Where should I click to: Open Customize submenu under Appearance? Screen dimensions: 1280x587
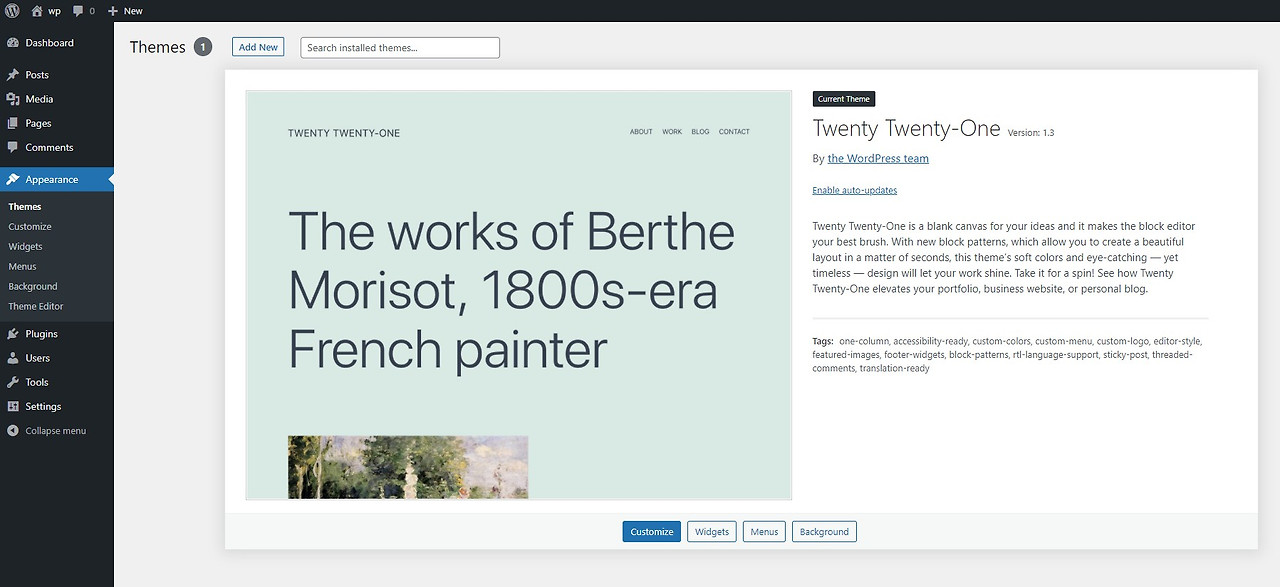tap(30, 227)
